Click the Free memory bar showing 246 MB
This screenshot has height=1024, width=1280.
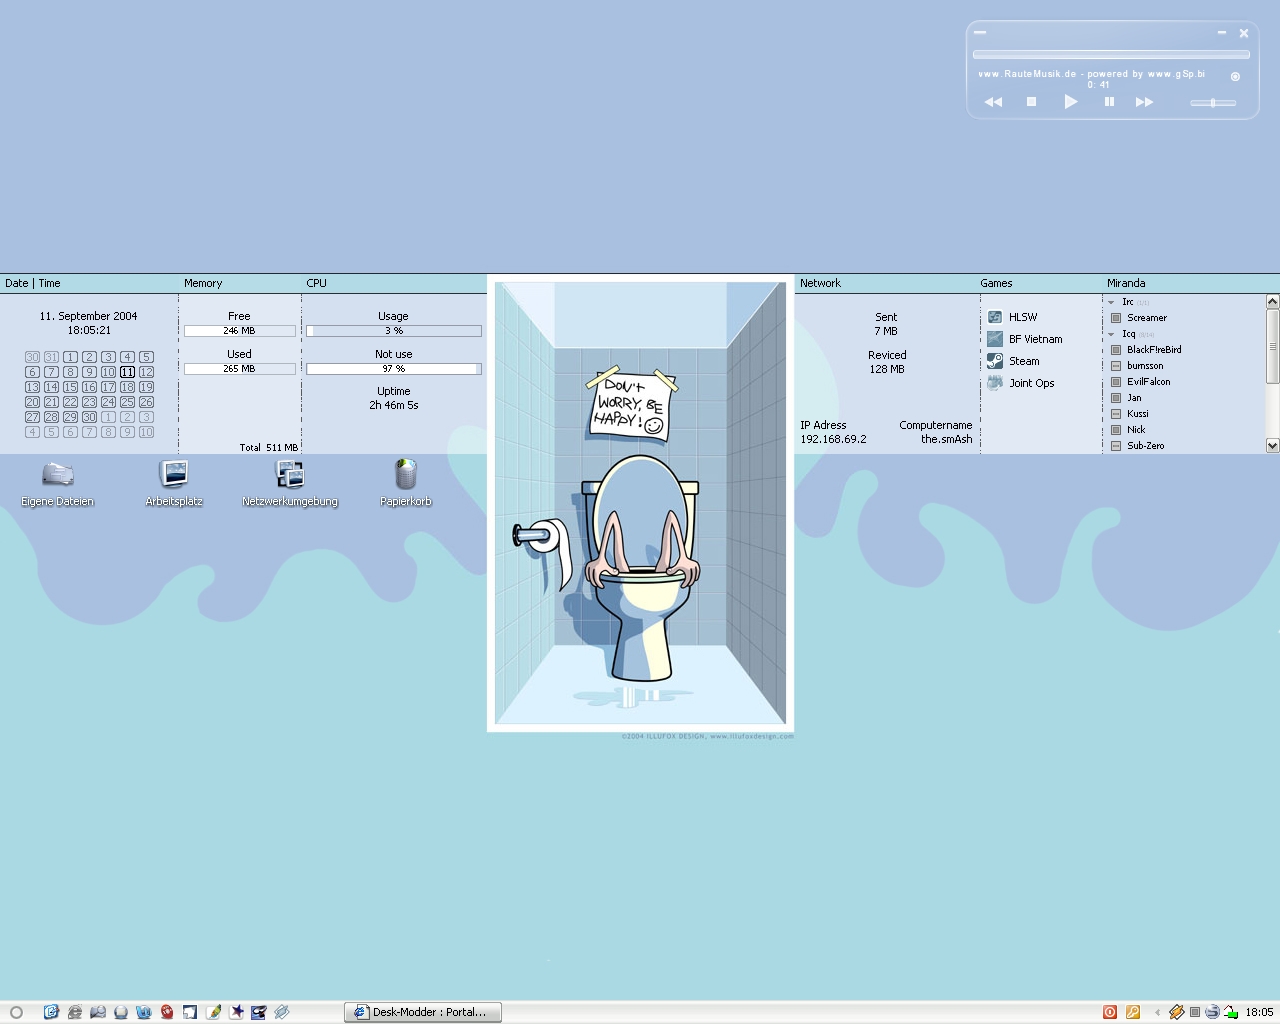[x=239, y=330]
